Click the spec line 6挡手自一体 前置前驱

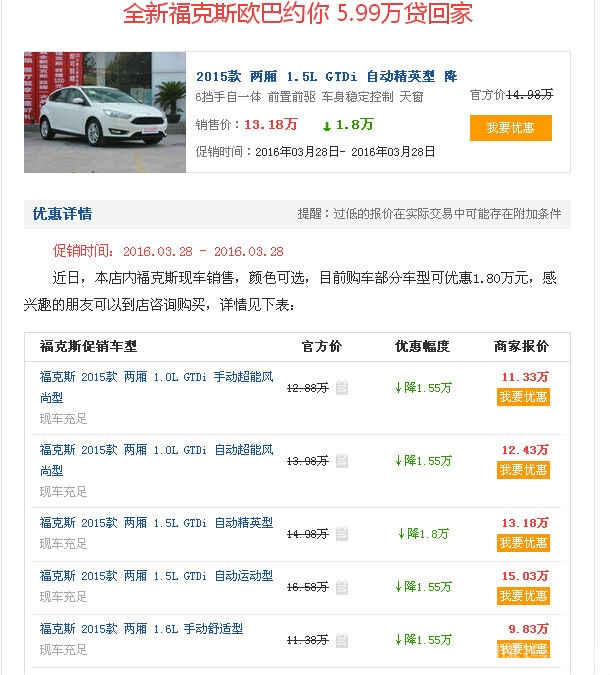click(309, 97)
